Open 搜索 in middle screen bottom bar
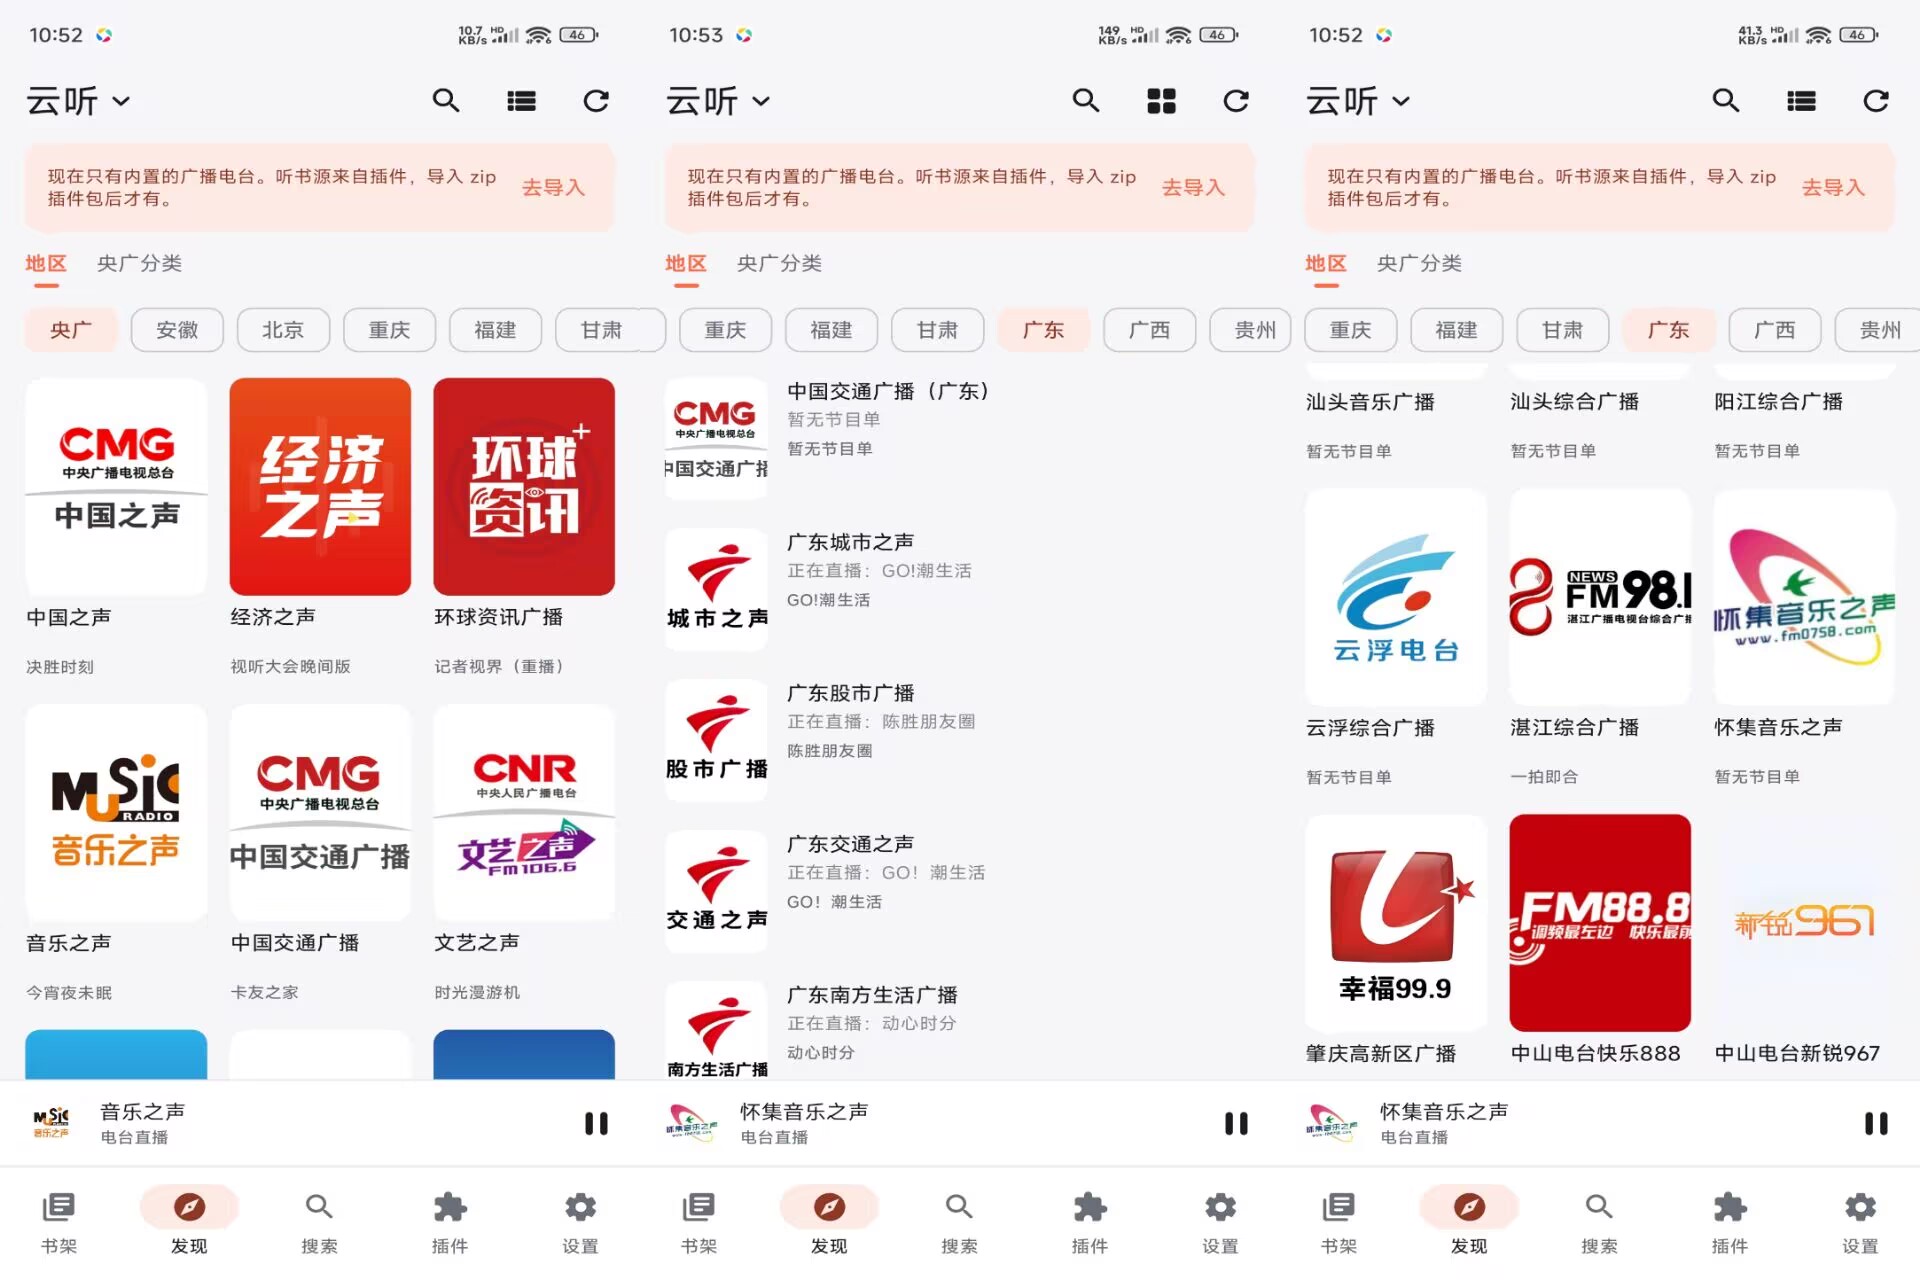The image size is (1920, 1280). (x=959, y=1223)
